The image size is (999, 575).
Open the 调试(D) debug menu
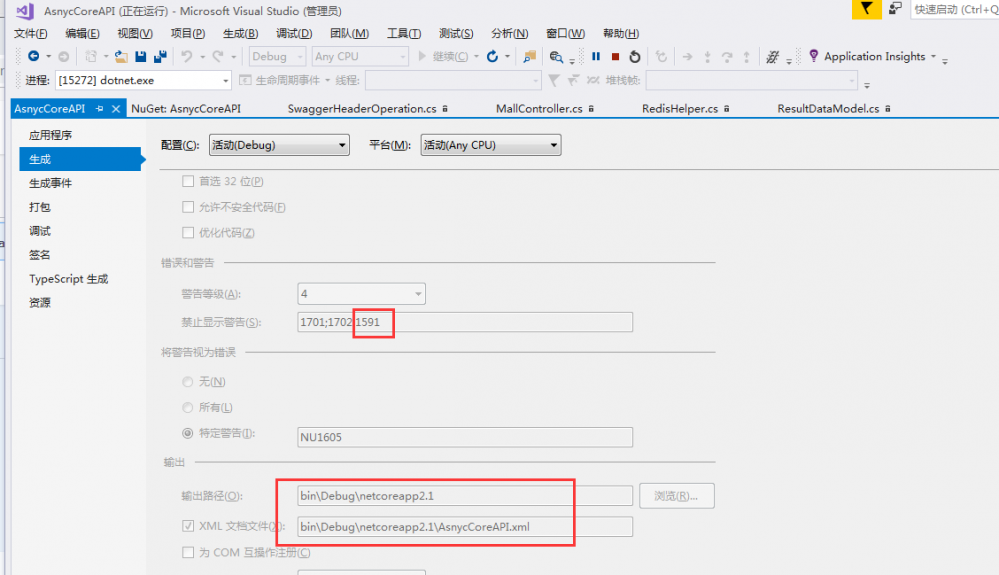294,33
